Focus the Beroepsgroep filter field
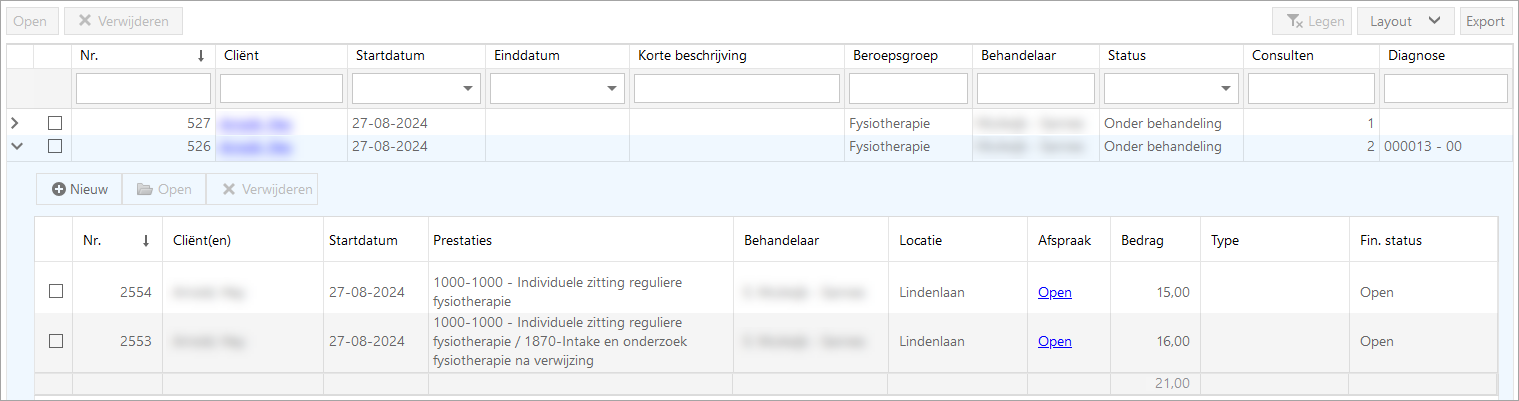1519x401 pixels. coord(908,89)
